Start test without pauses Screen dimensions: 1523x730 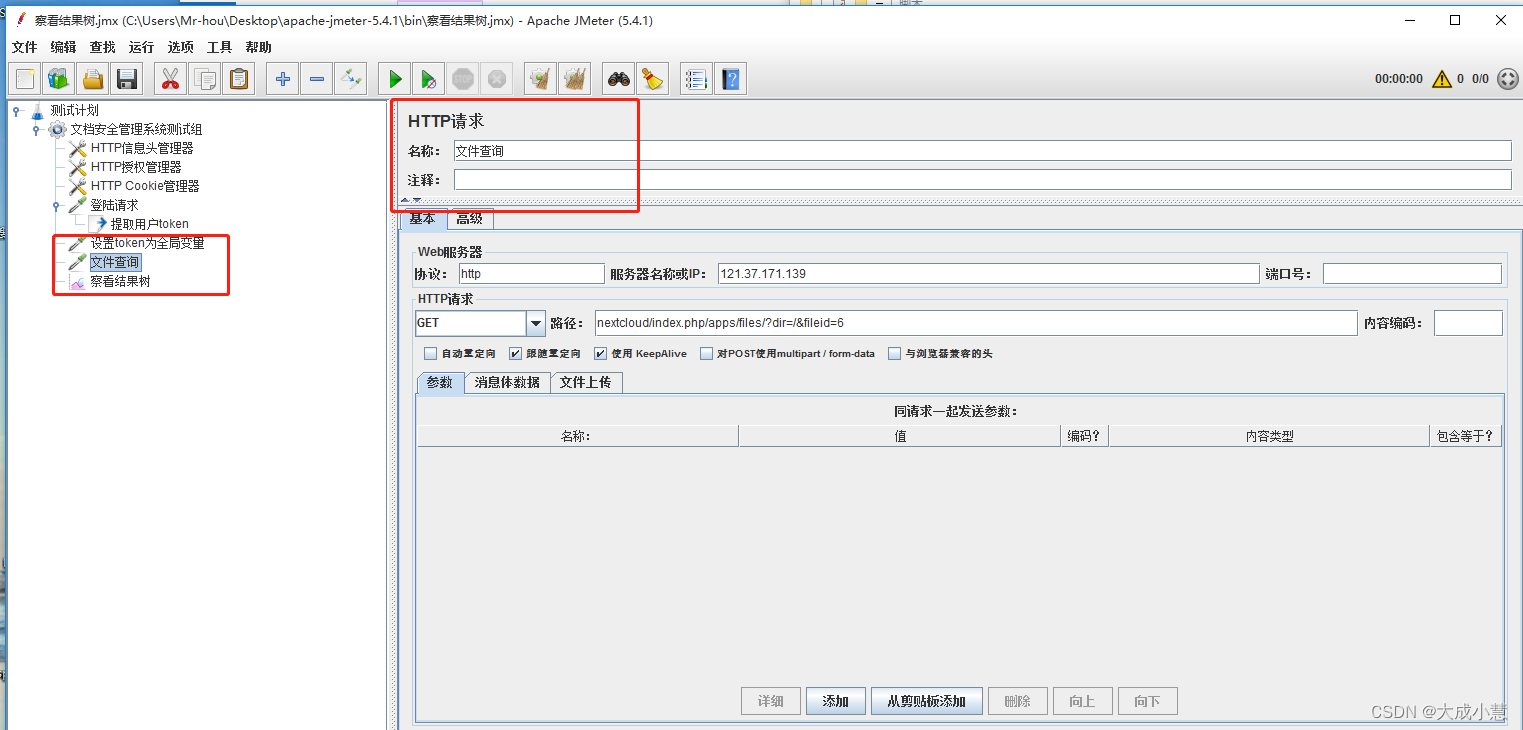pyautogui.click(x=428, y=78)
